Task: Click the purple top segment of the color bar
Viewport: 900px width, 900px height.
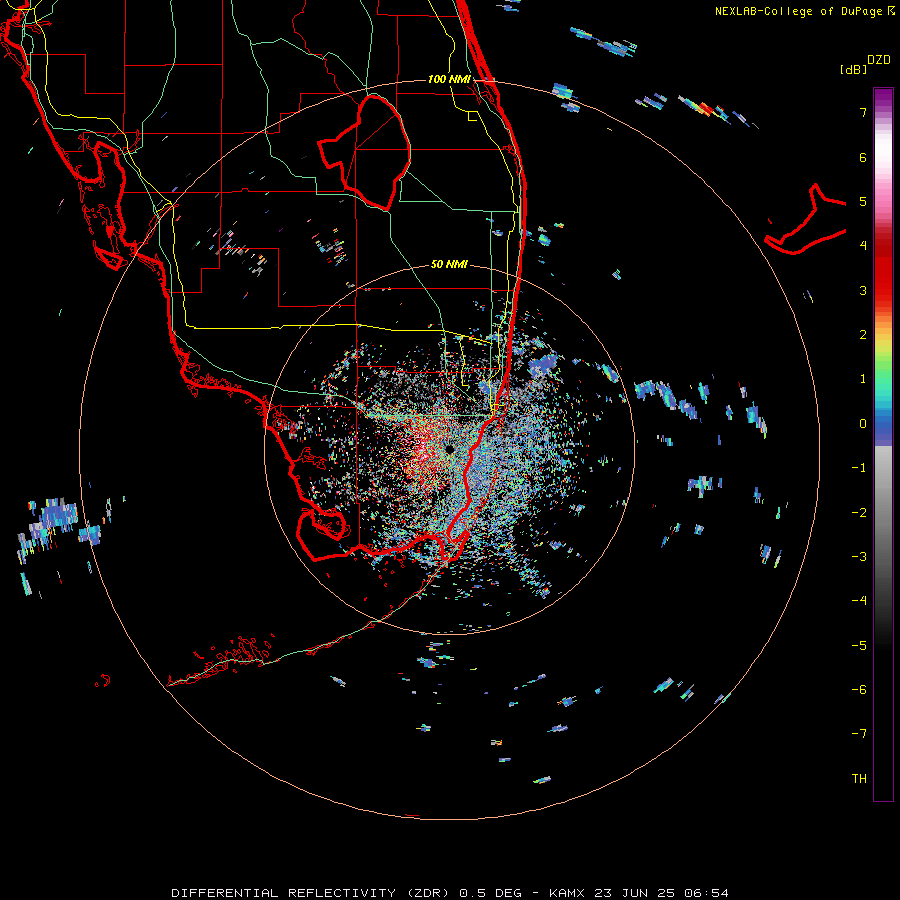Action: tap(883, 98)
